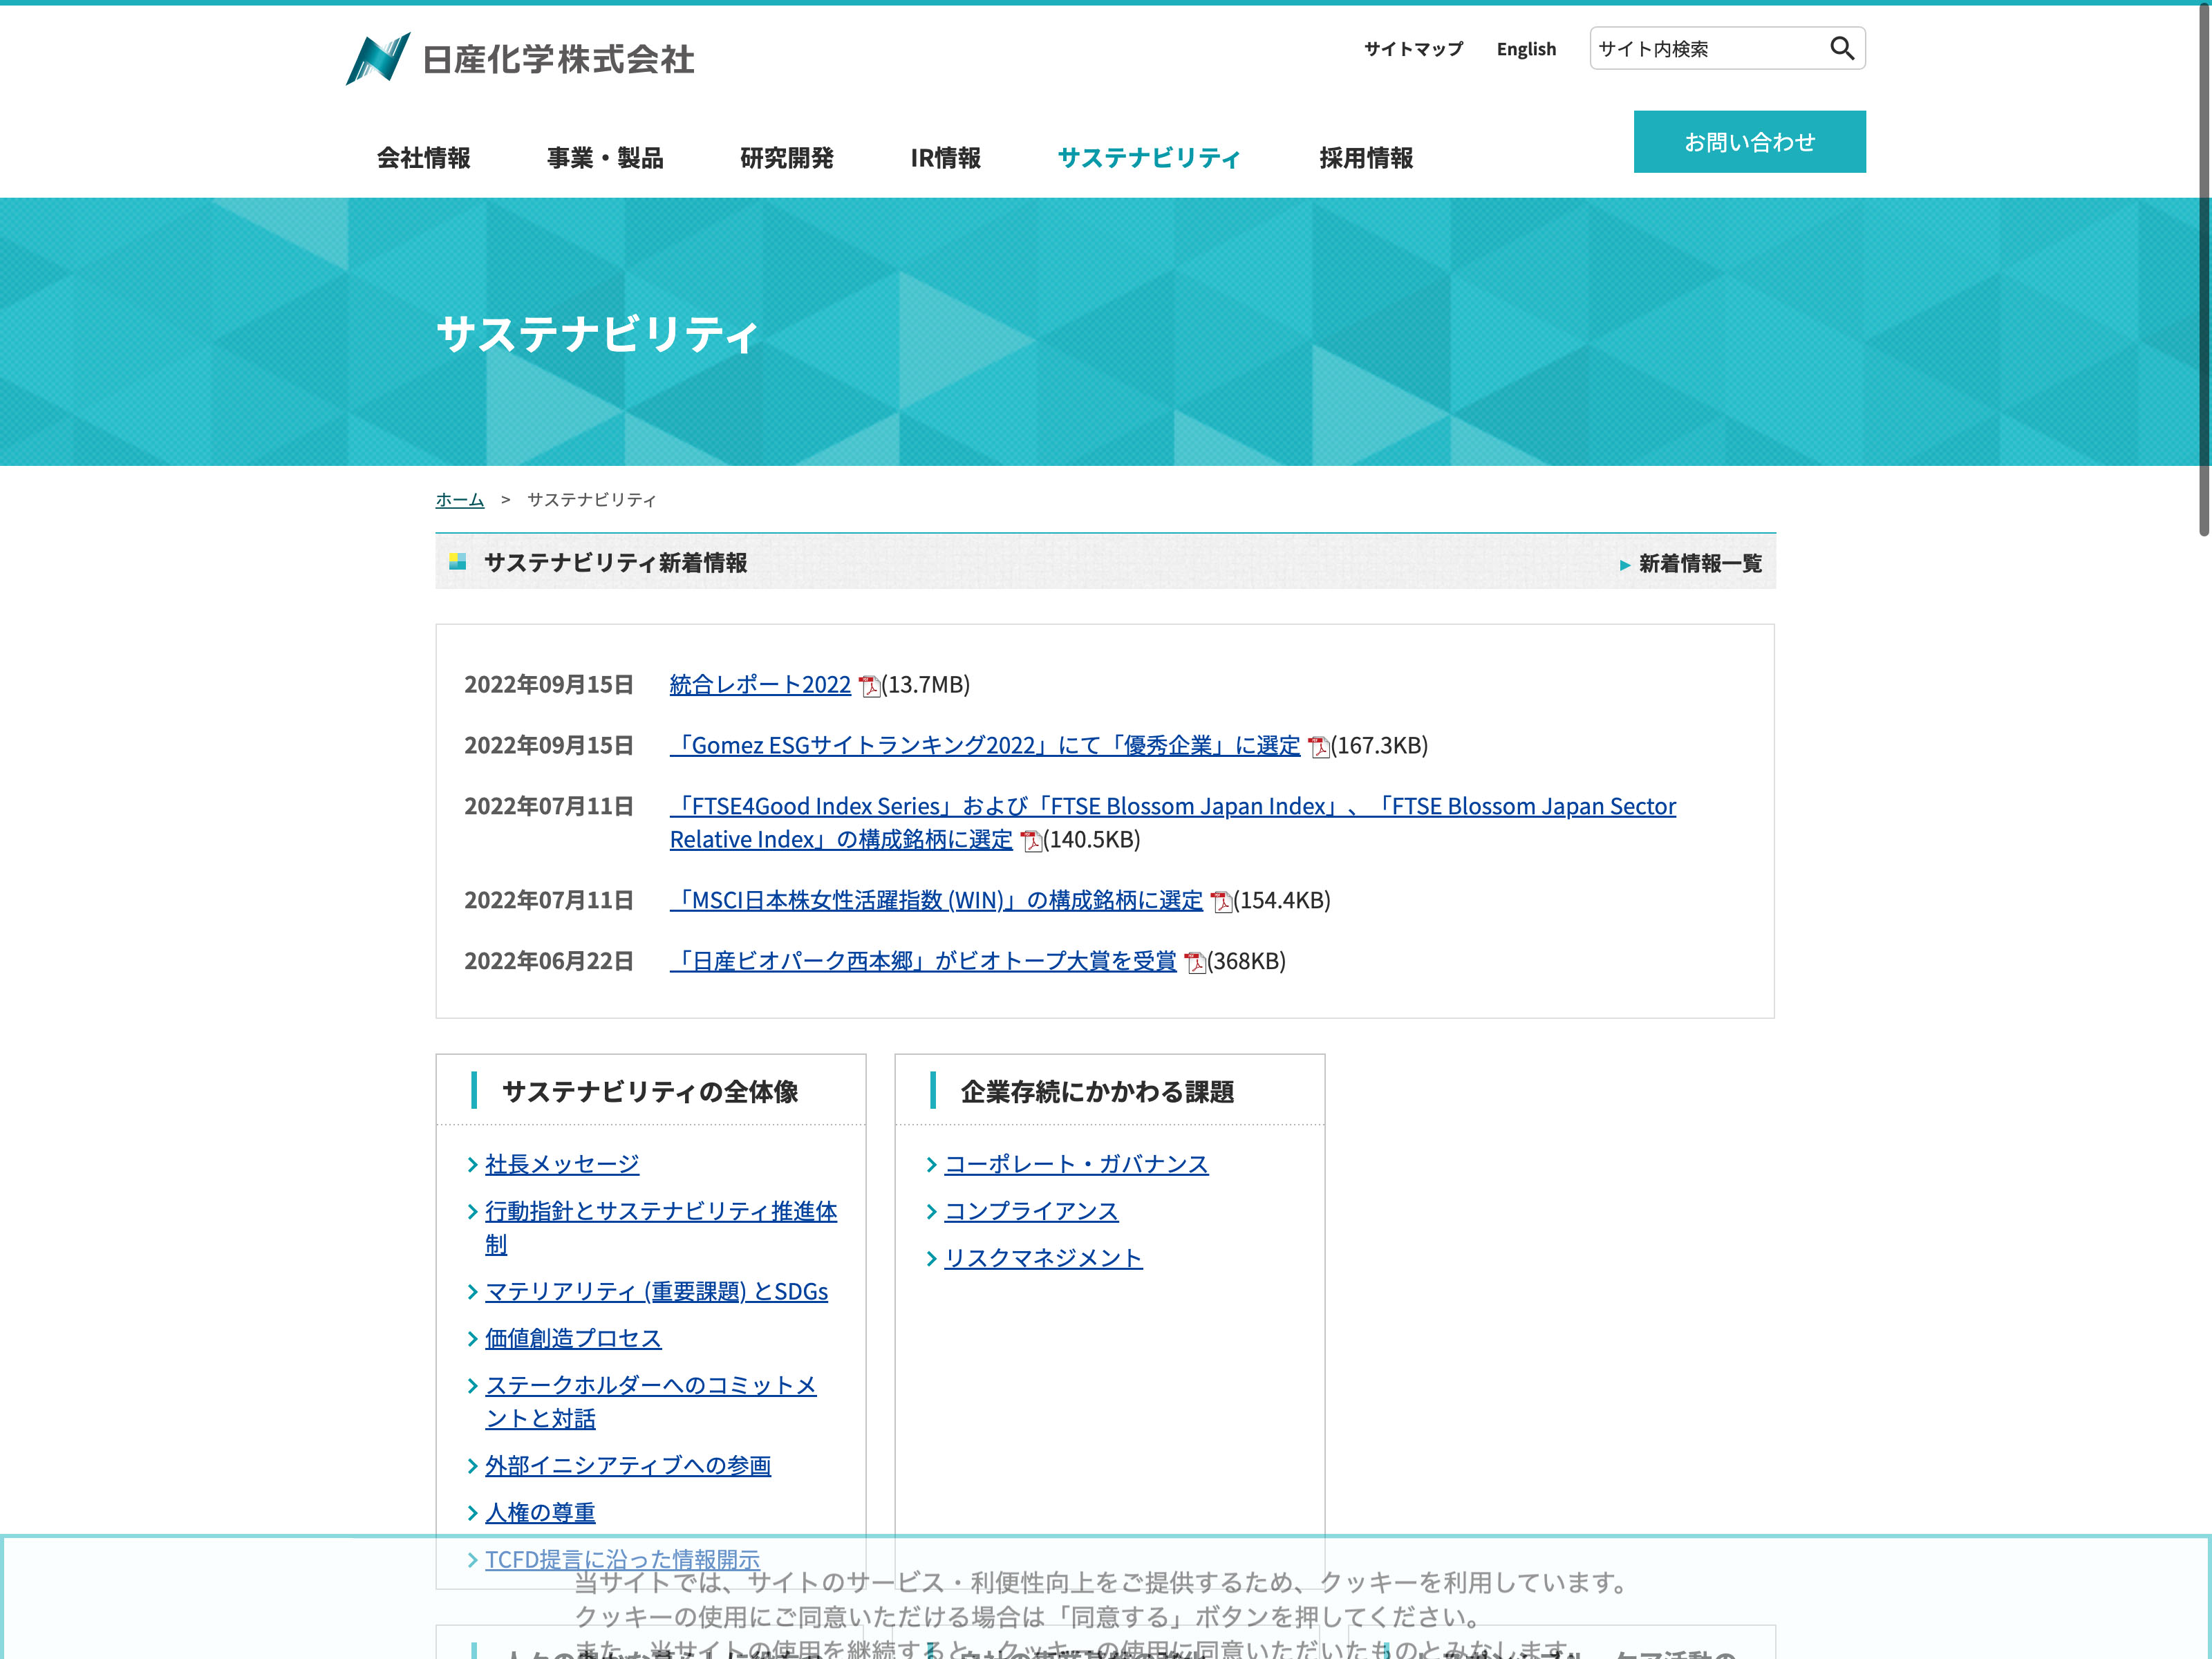2212x1659 pixels.
Task: Click chevron next to 社長メッセージ
Action: coord(473,1165)
